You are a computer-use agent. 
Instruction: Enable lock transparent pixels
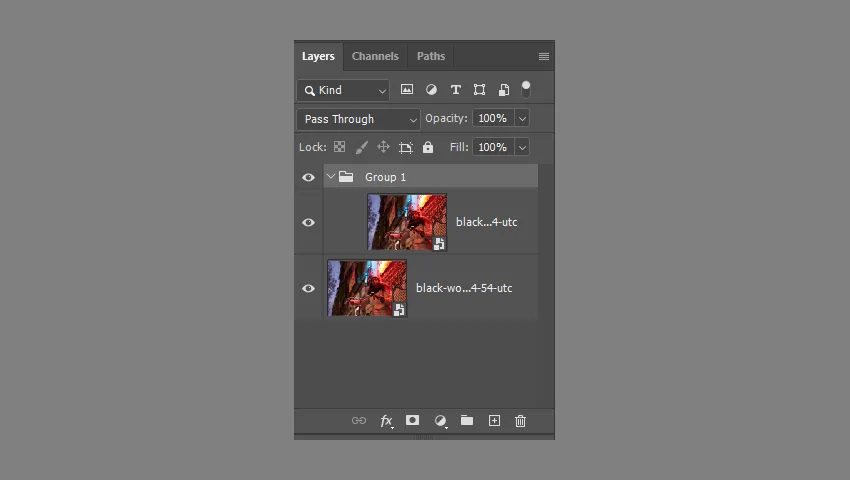(x=340, y=147)
